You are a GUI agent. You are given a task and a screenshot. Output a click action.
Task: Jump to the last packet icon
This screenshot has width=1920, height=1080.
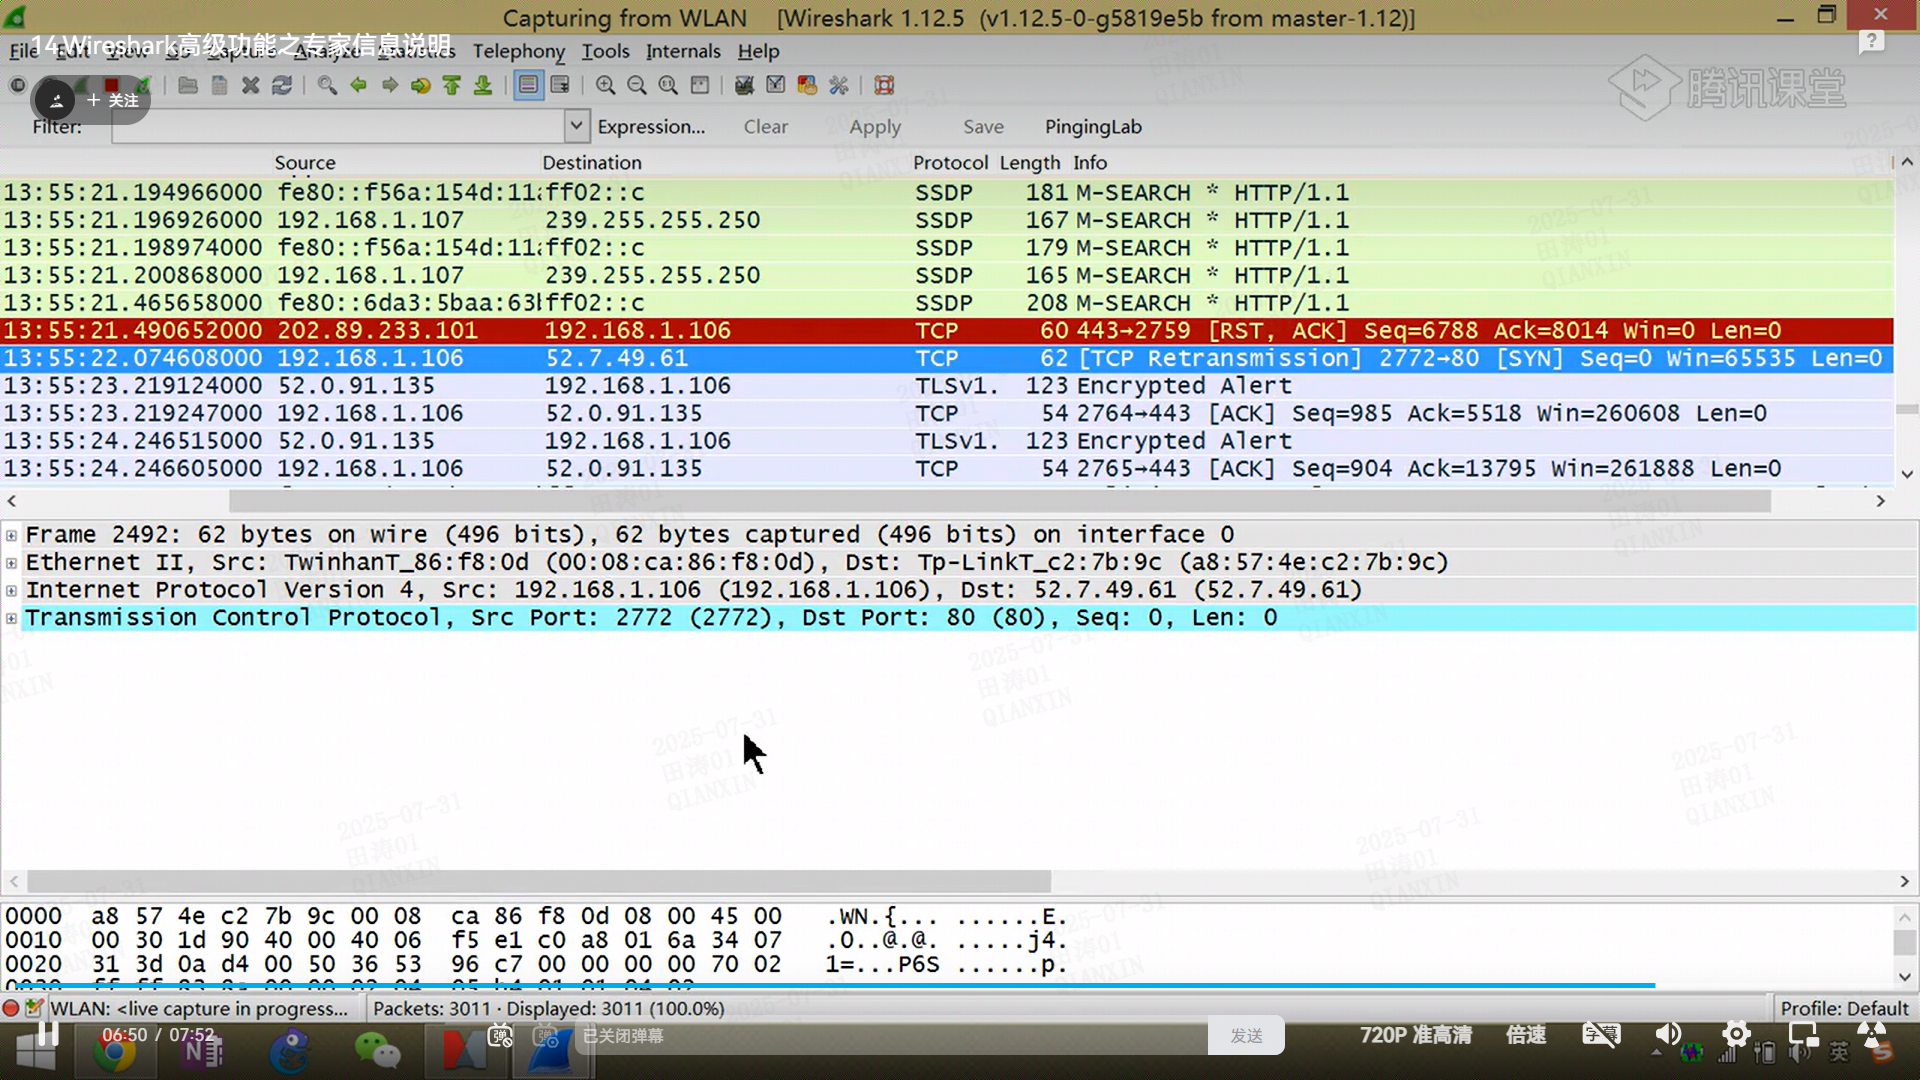[483, 85]
